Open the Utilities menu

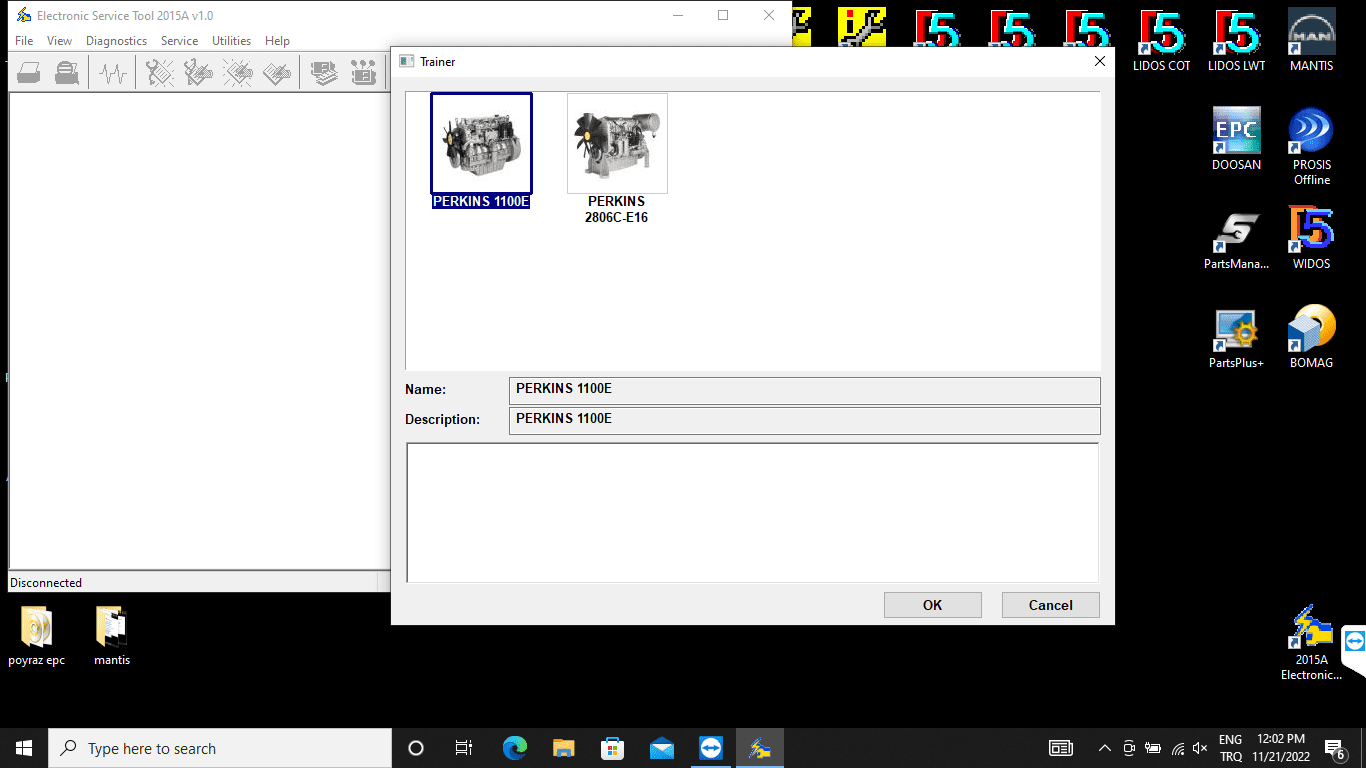(231, 41)
